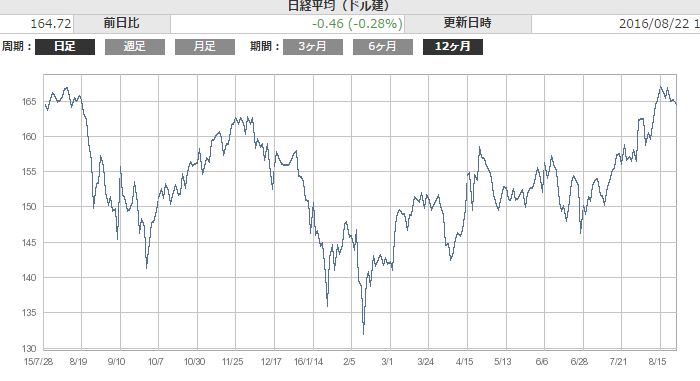The image size is (700, 381).
Task: Click the 135 y-axis label
Action: tap(29, 313)
